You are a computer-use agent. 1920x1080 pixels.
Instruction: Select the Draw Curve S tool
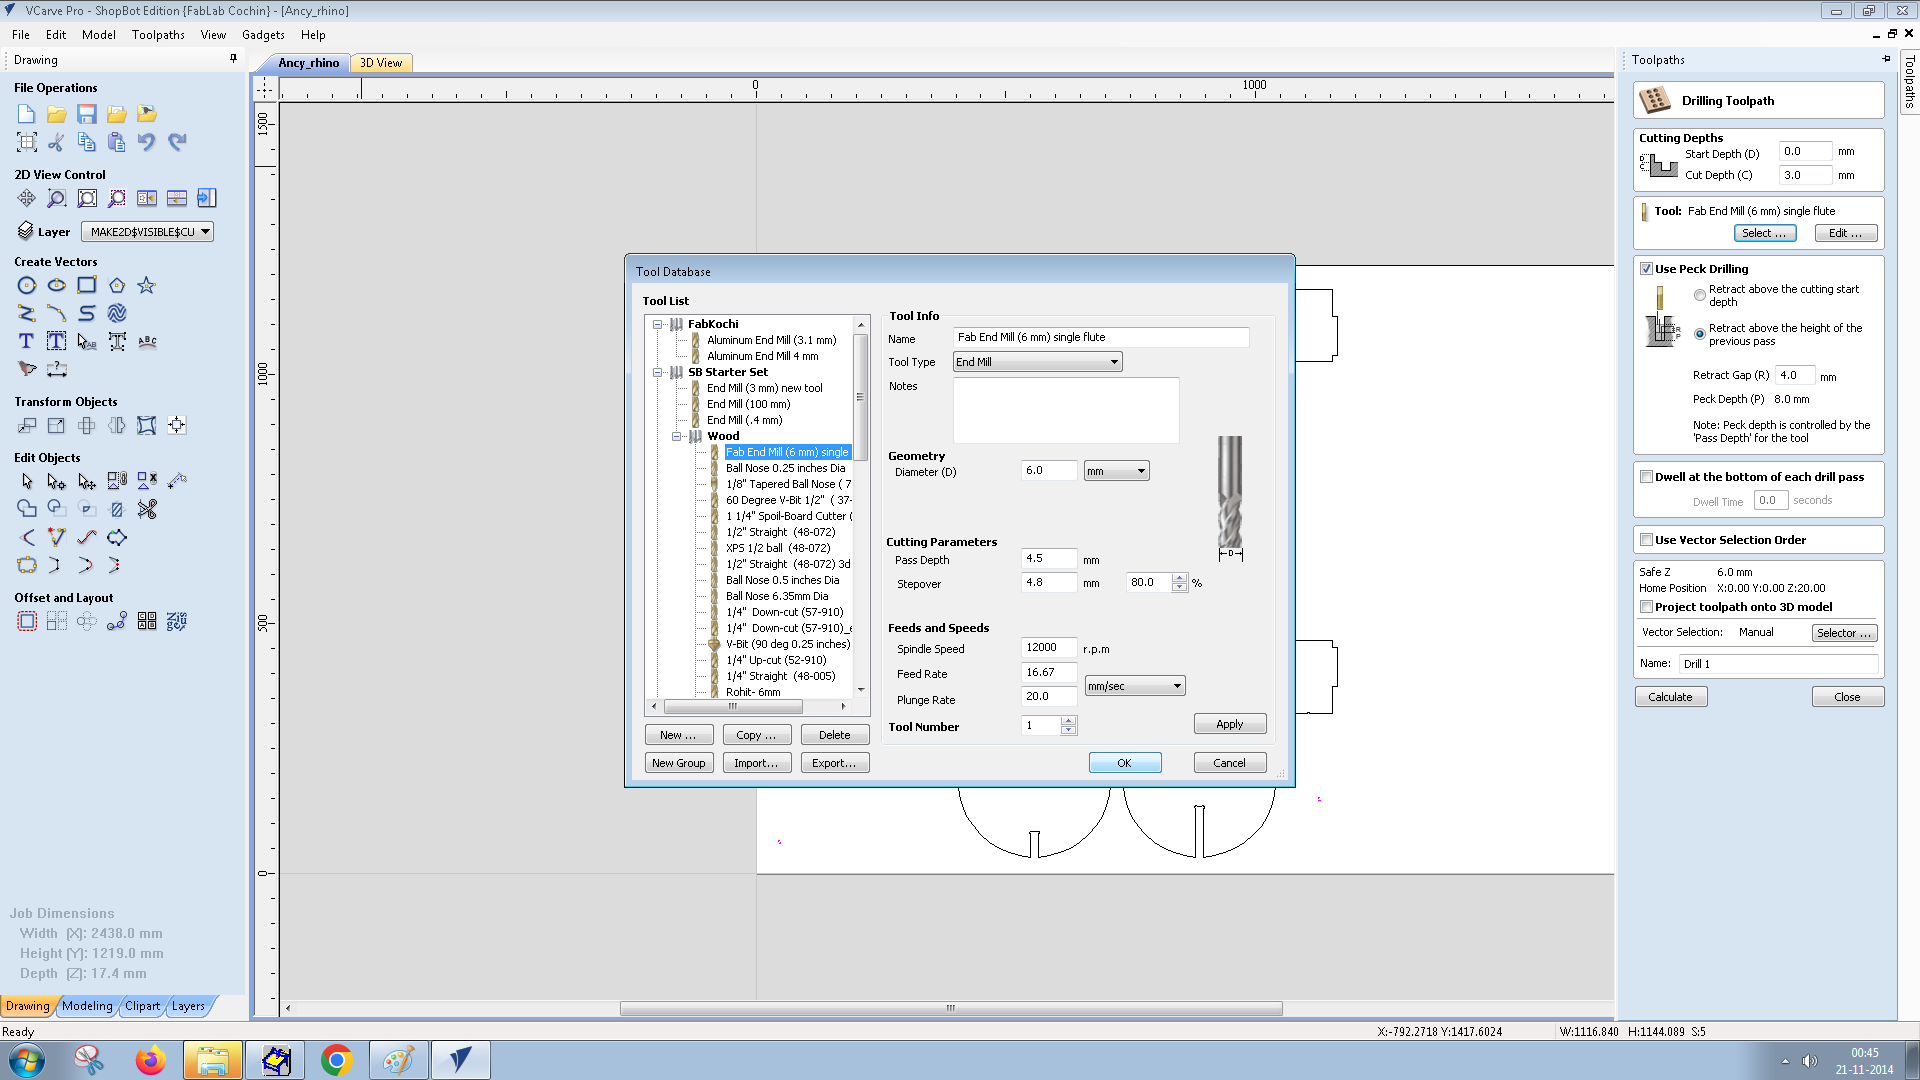pos(87,313)
